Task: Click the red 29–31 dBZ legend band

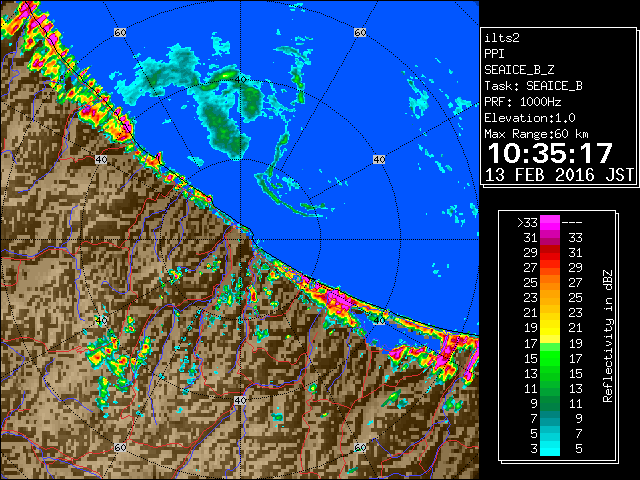Action: click(550, 252)
